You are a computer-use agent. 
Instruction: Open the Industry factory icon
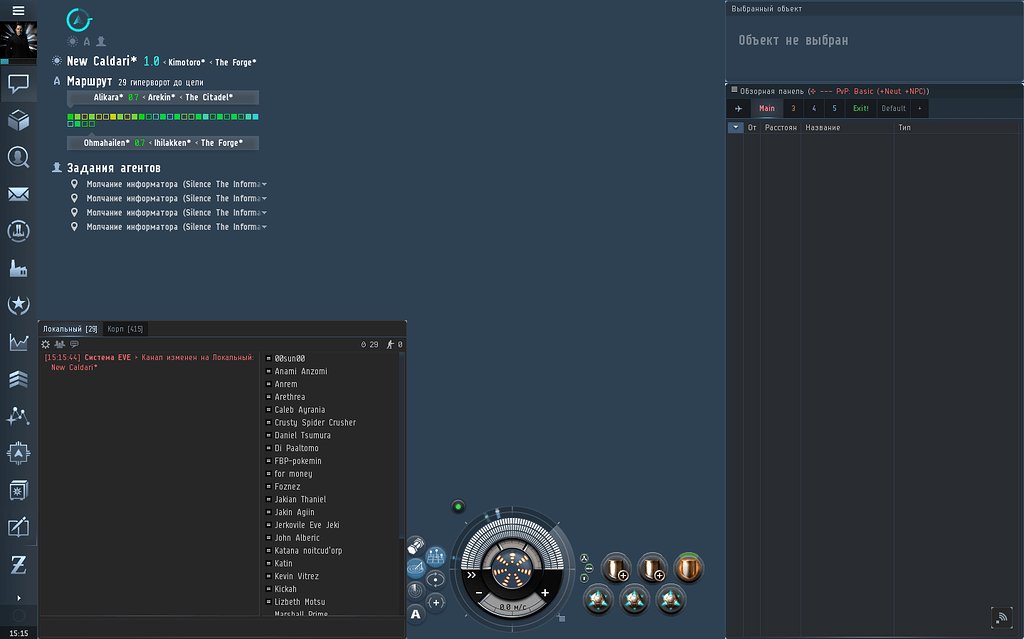[18, 268]
